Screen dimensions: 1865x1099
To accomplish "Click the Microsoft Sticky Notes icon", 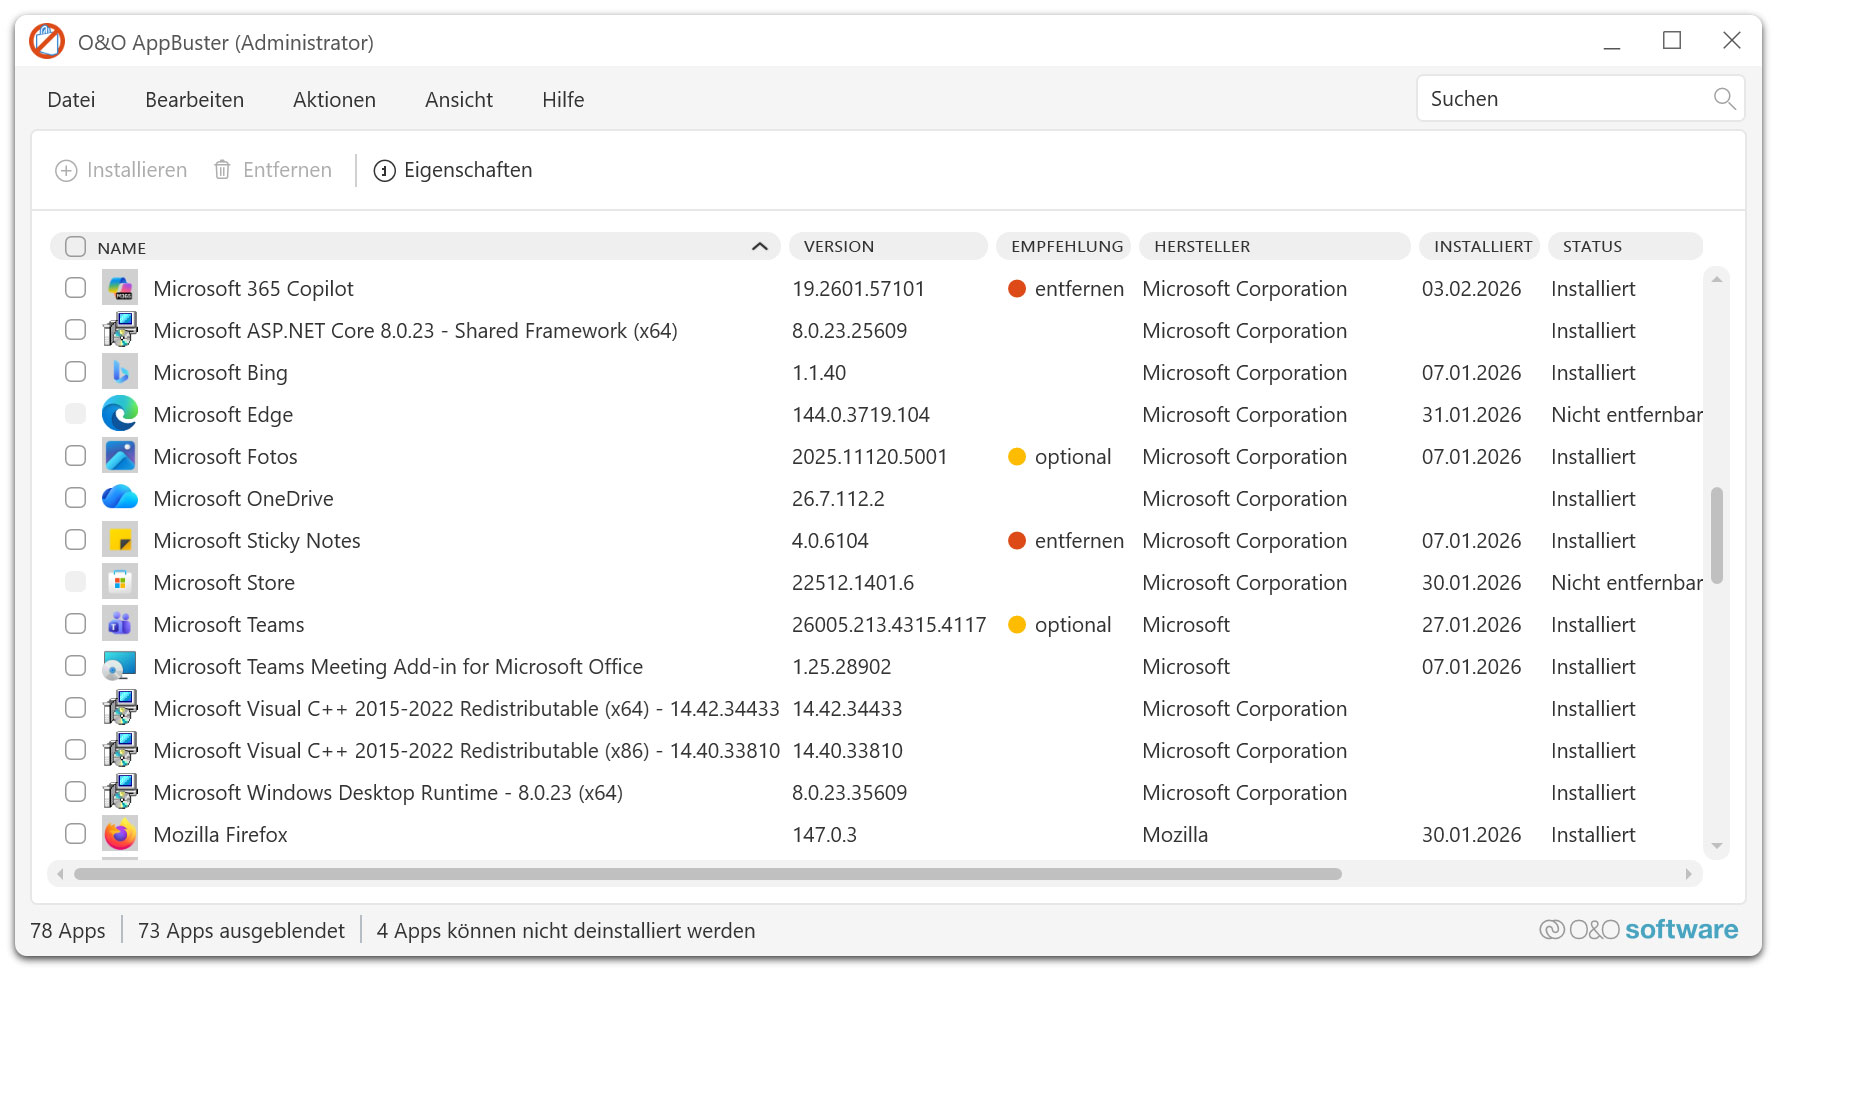I will click(x=120, y=540).
